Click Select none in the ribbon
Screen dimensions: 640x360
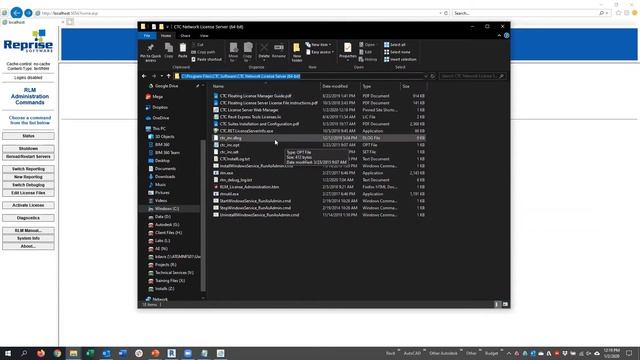[x=397, y=52]
